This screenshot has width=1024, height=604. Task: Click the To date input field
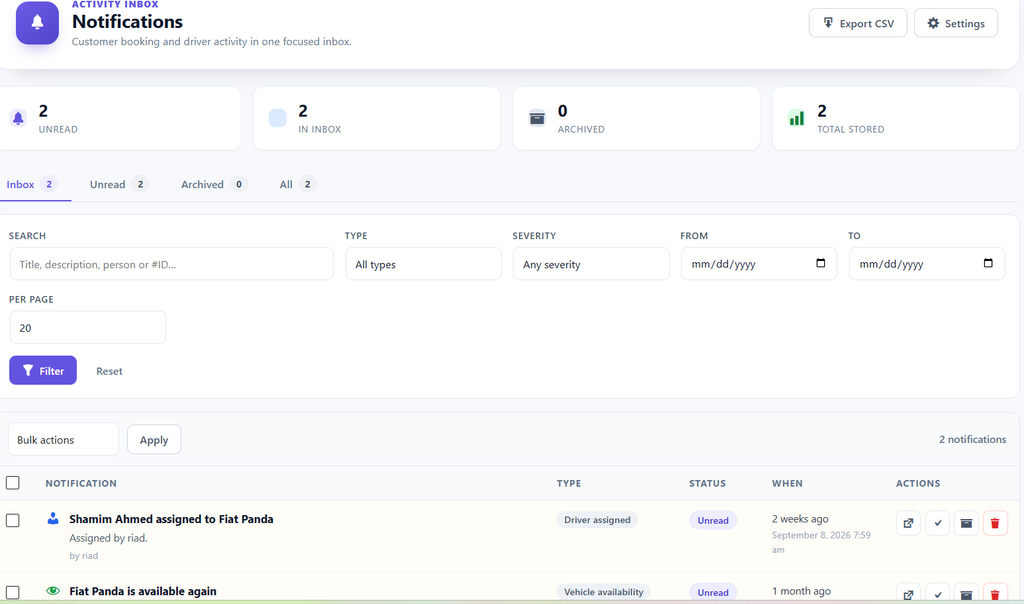pyautogui.click(x=927, y=264)
